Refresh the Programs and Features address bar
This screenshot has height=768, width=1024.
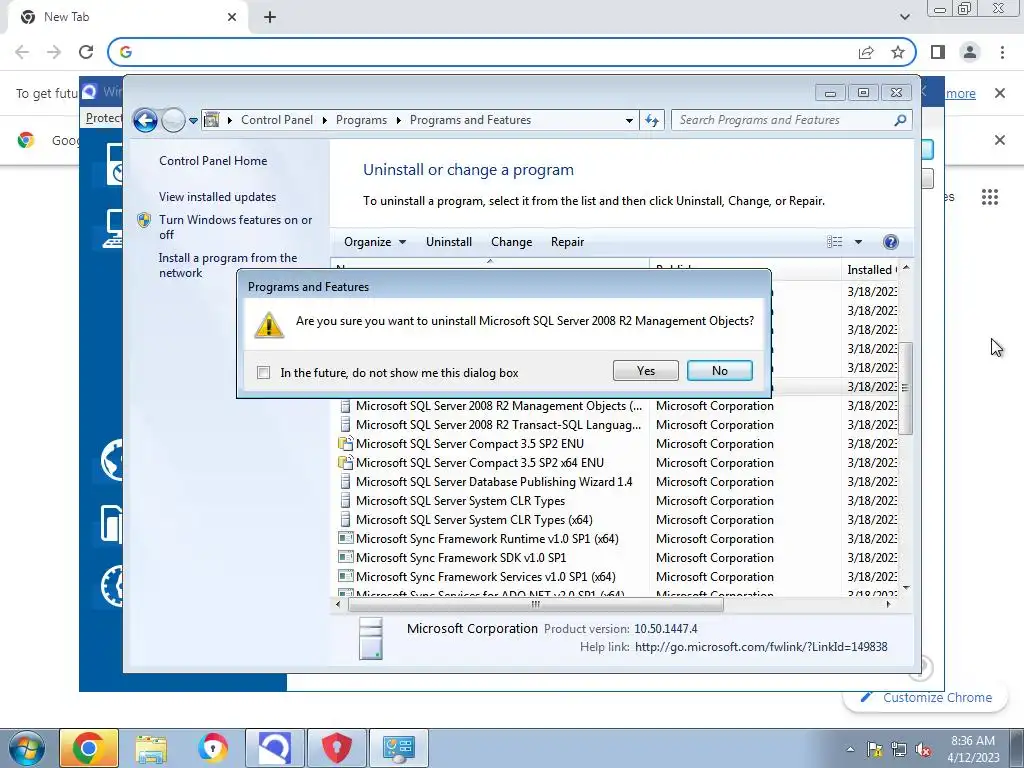click(652, 120)
